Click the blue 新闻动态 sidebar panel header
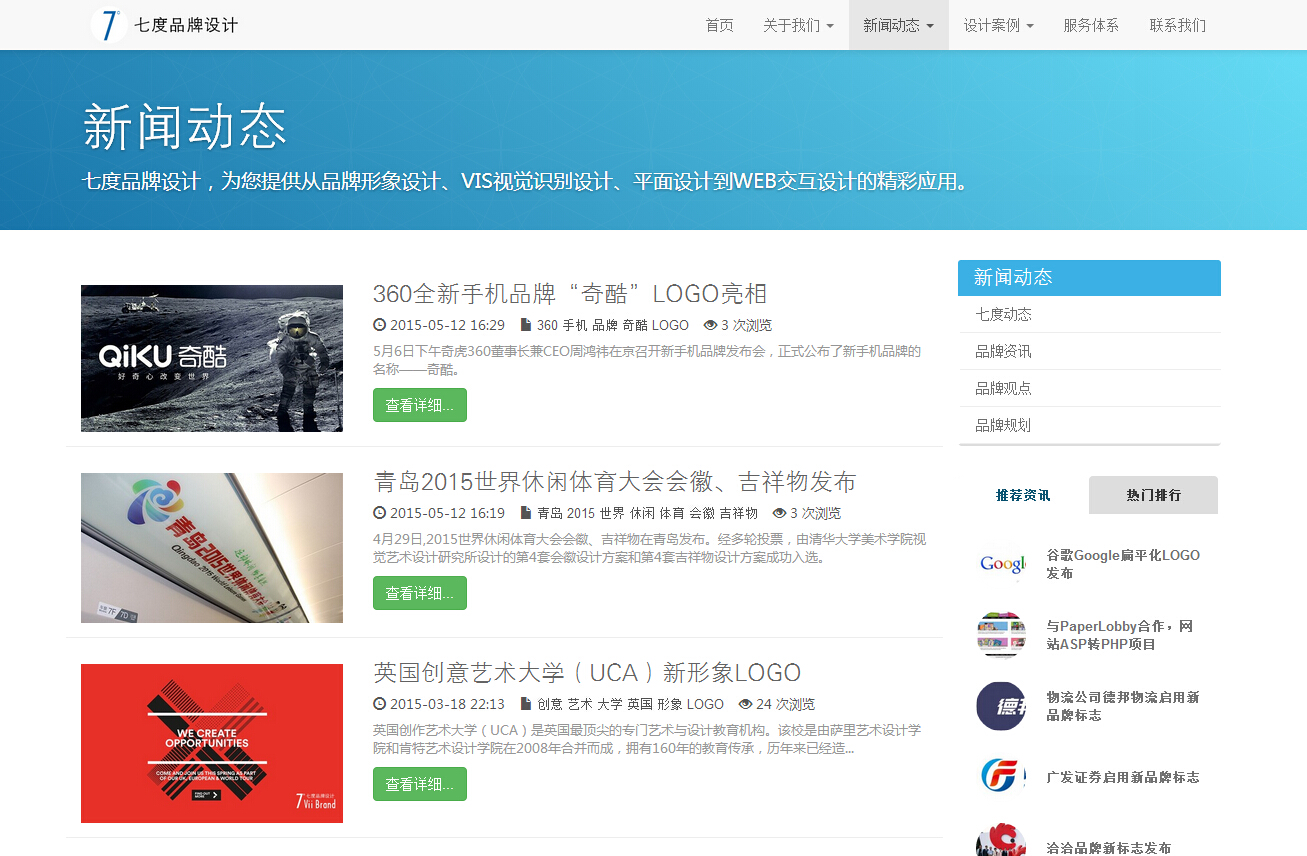 1089,278
